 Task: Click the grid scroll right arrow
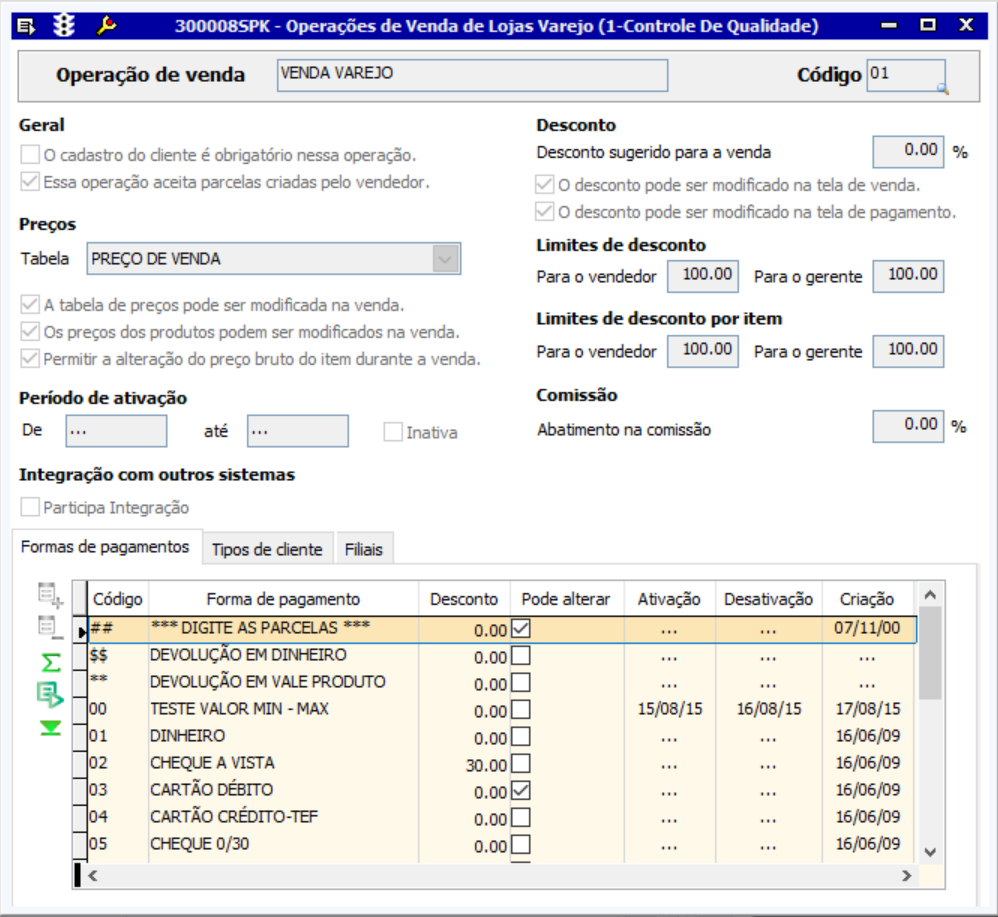(906, 876)
